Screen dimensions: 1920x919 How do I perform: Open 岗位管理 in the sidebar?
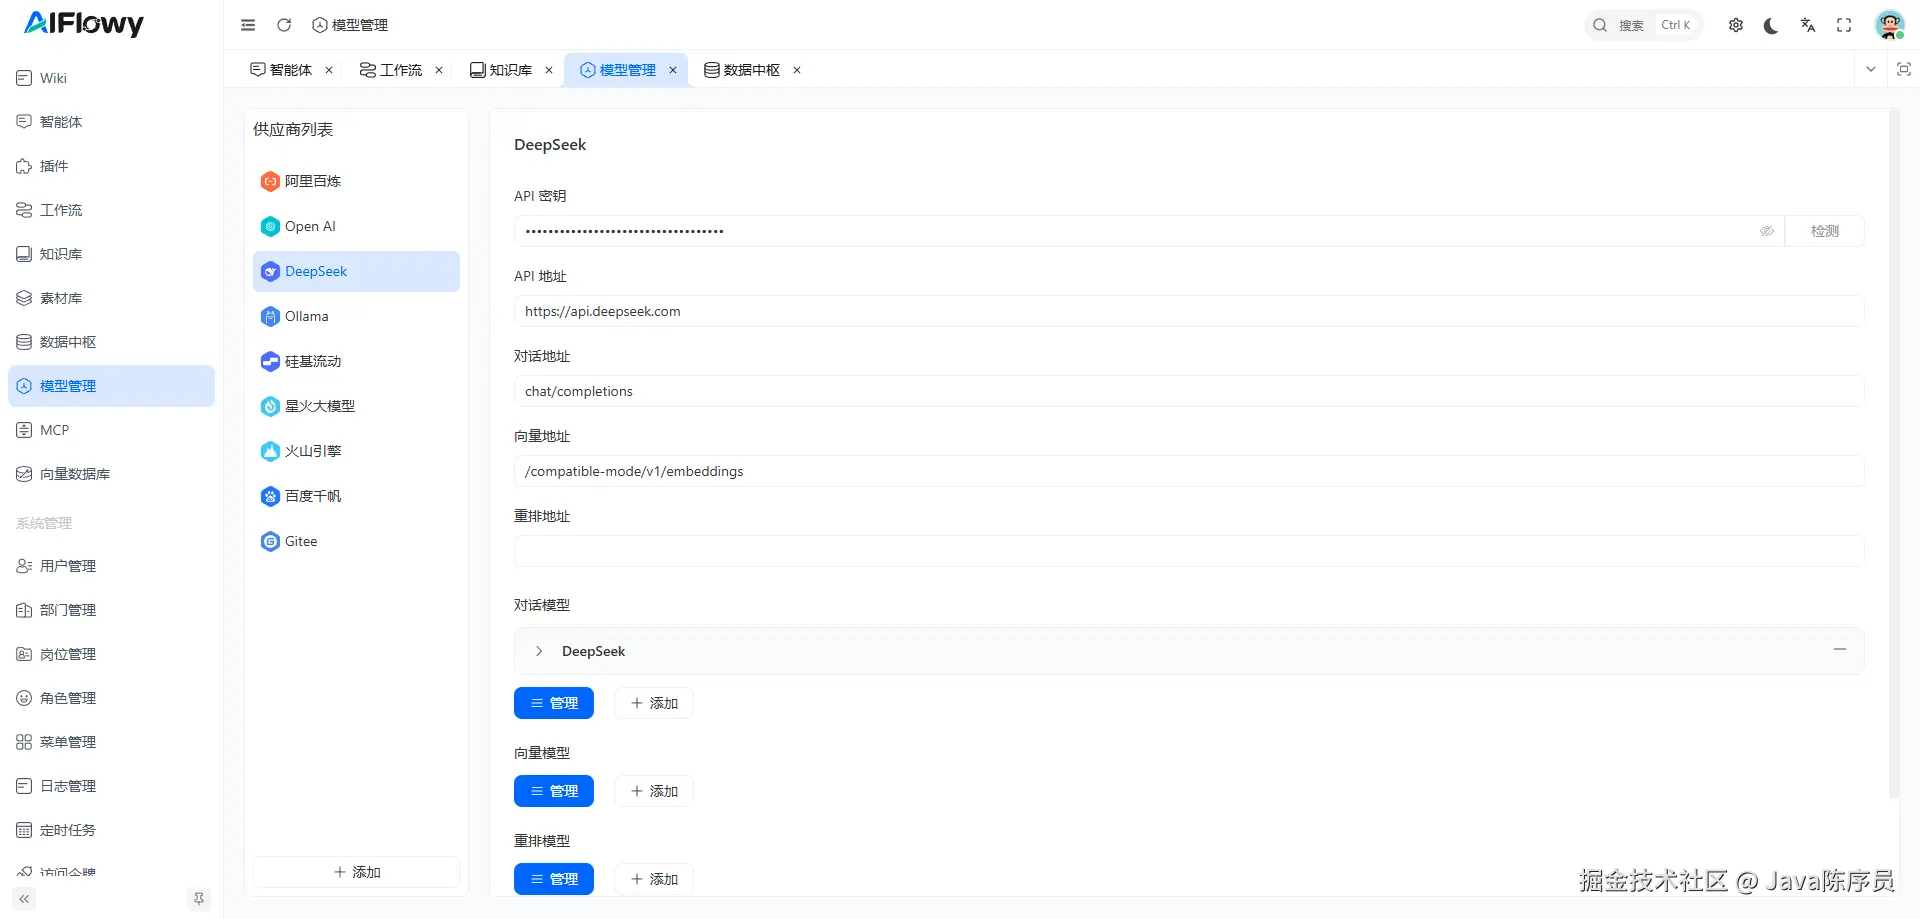pos(111,654)
